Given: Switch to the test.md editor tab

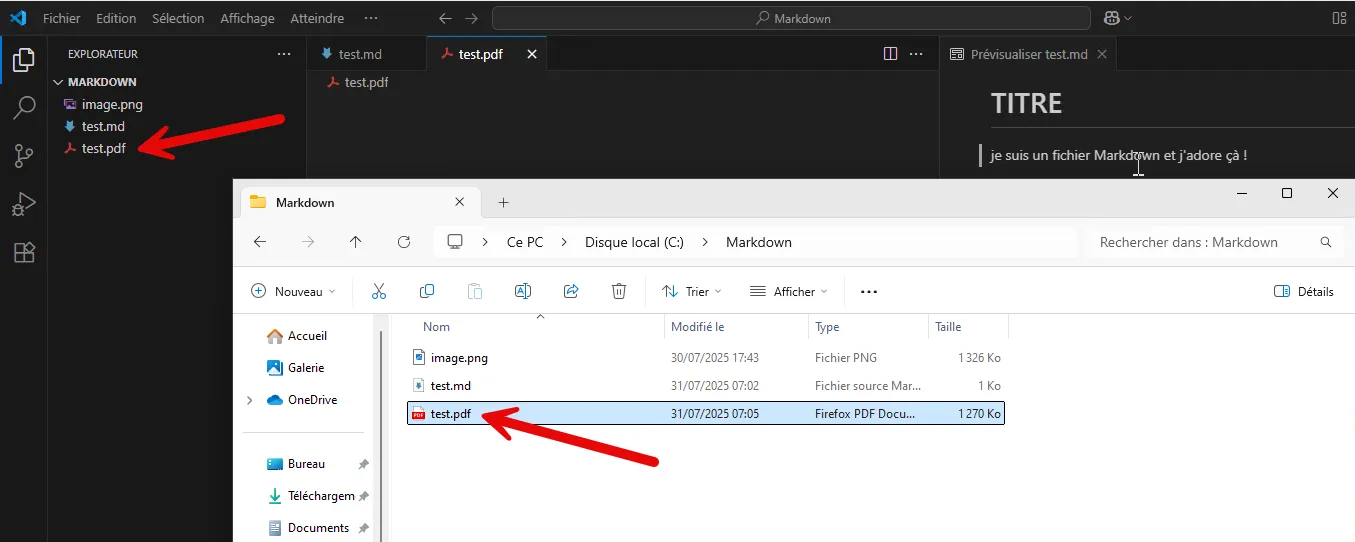Looking at the screenshot, I should (358, 54).
